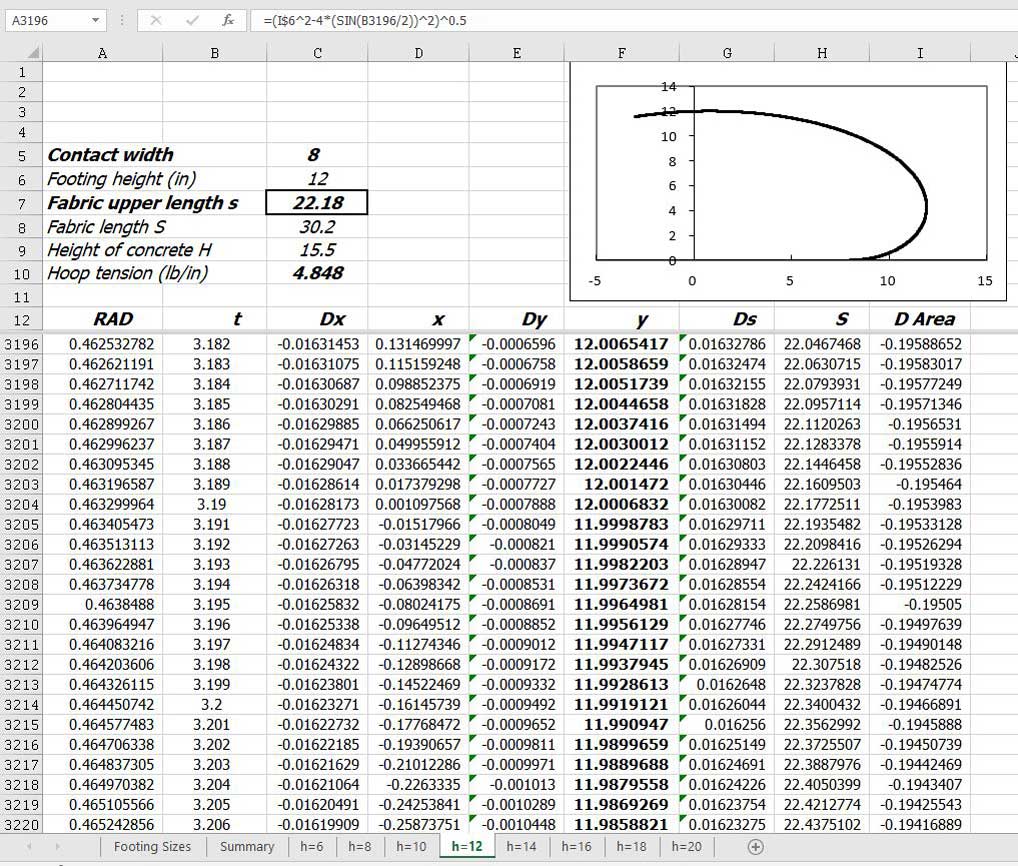Select S value 22.1772511
The width and height of the screenshot is (1018, 866).
(x=822, y=504)
